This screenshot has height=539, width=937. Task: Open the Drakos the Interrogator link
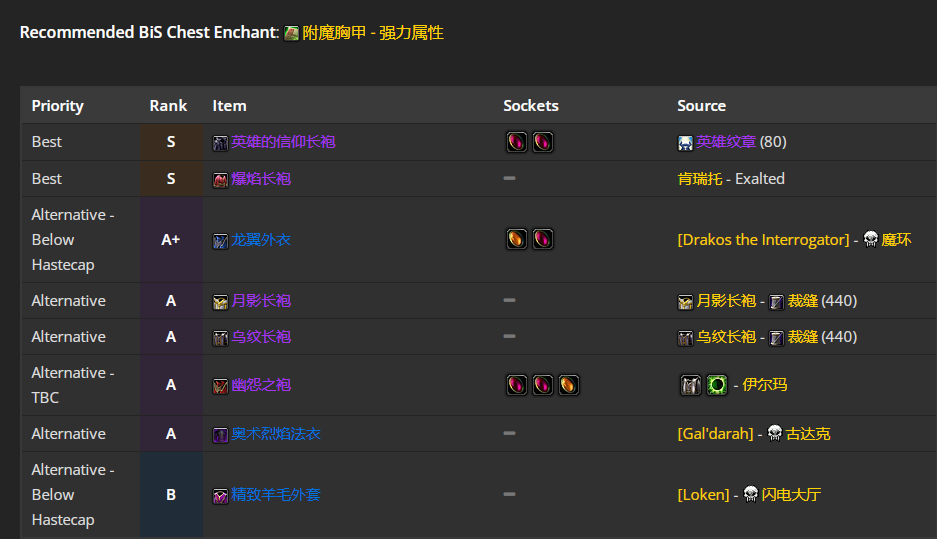763,240
